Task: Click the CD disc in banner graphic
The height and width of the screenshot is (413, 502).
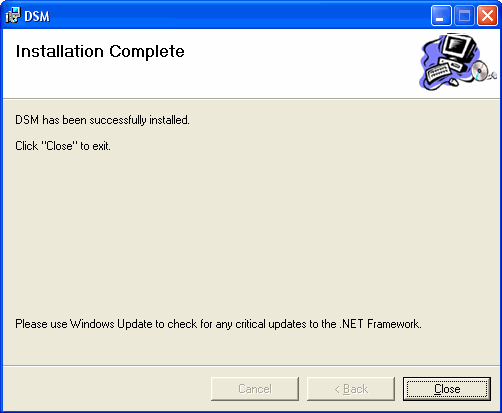Action: 480,71
